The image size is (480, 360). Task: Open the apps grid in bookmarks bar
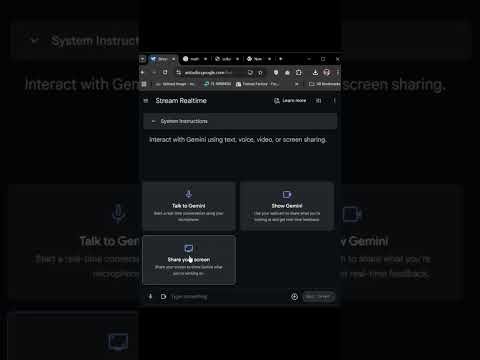click(144, 84)
